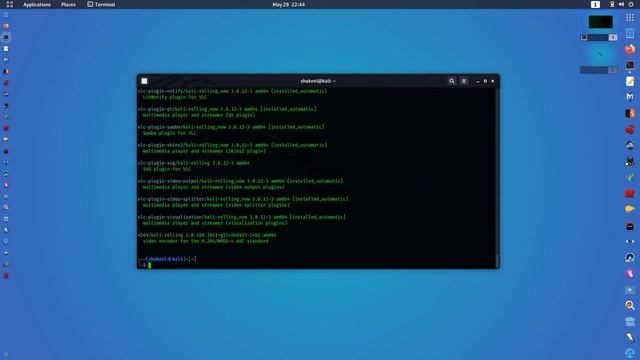Open the sound volume indicator in the top bar
640x360 pixels.
[x=621, y=4]
